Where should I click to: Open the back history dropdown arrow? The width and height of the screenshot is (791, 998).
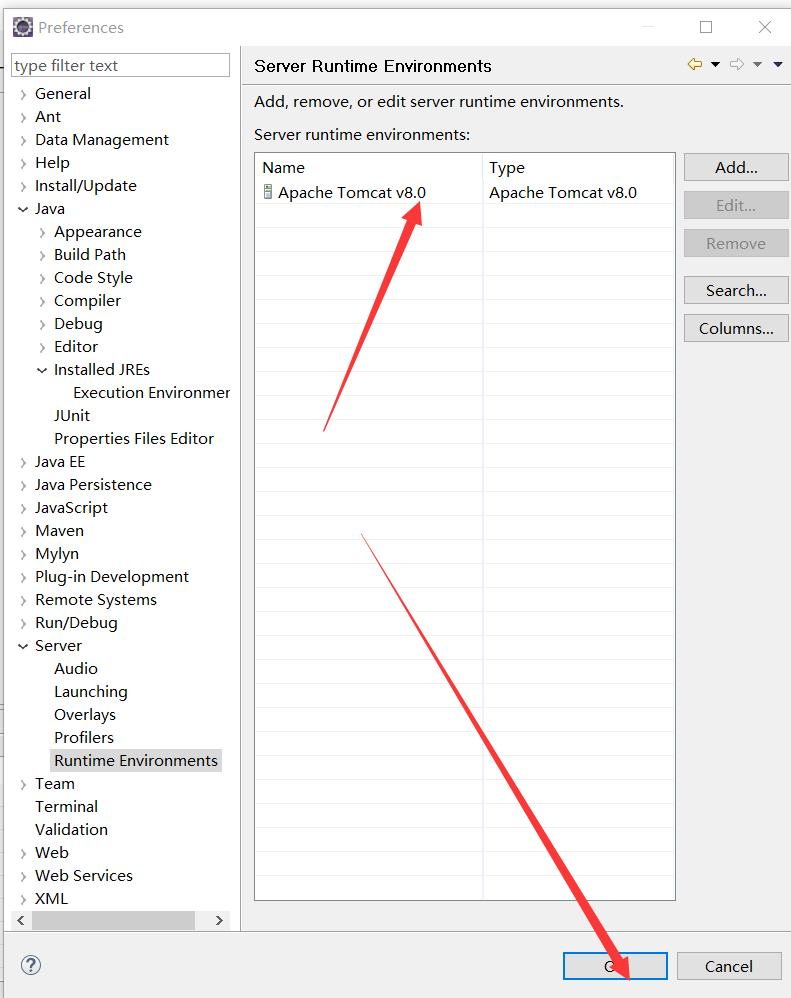[x=715, y=64]
